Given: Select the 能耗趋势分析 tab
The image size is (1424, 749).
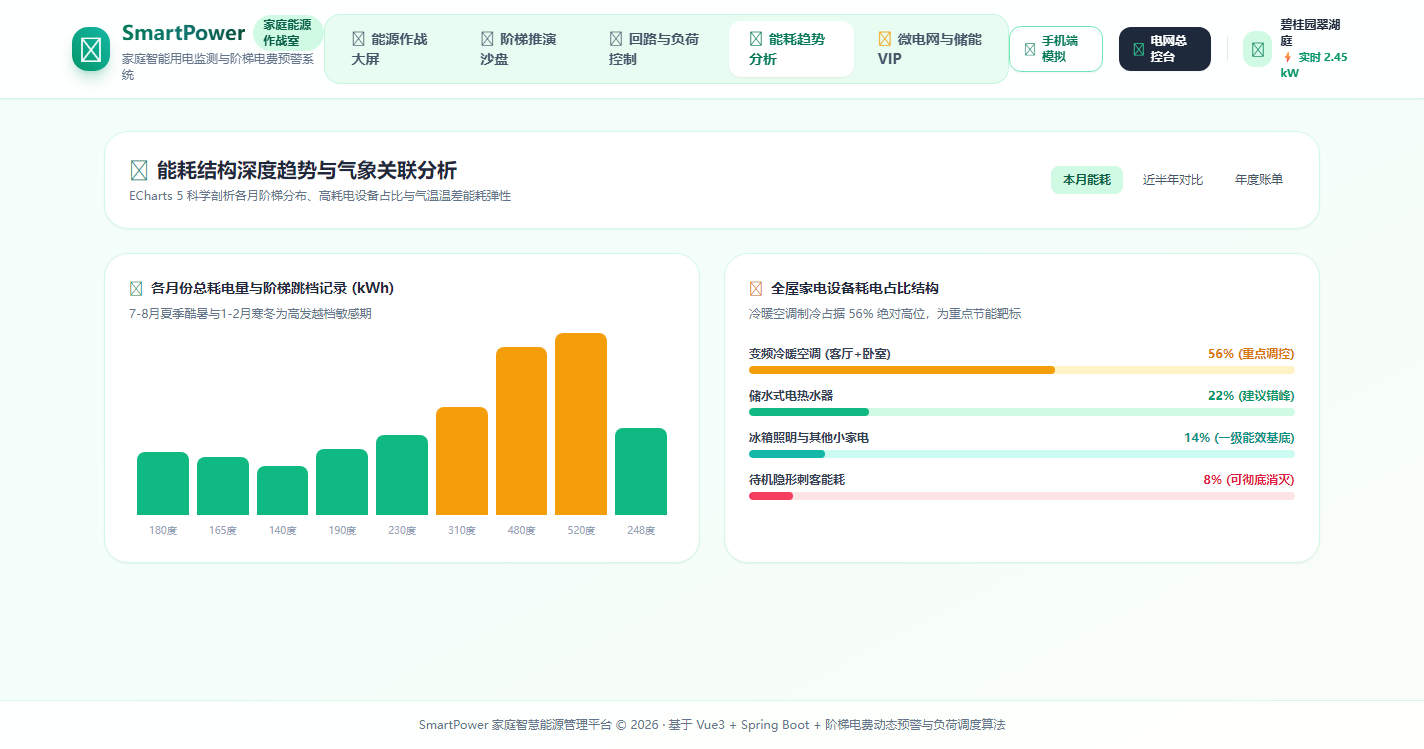Looking at the screenshot, I should (791, 49).
